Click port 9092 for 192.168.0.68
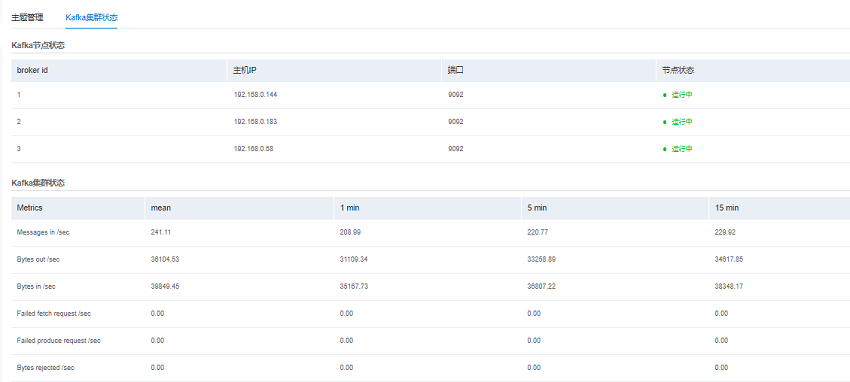The height and width of the screenshot is (382, 850). coord(456,149)
